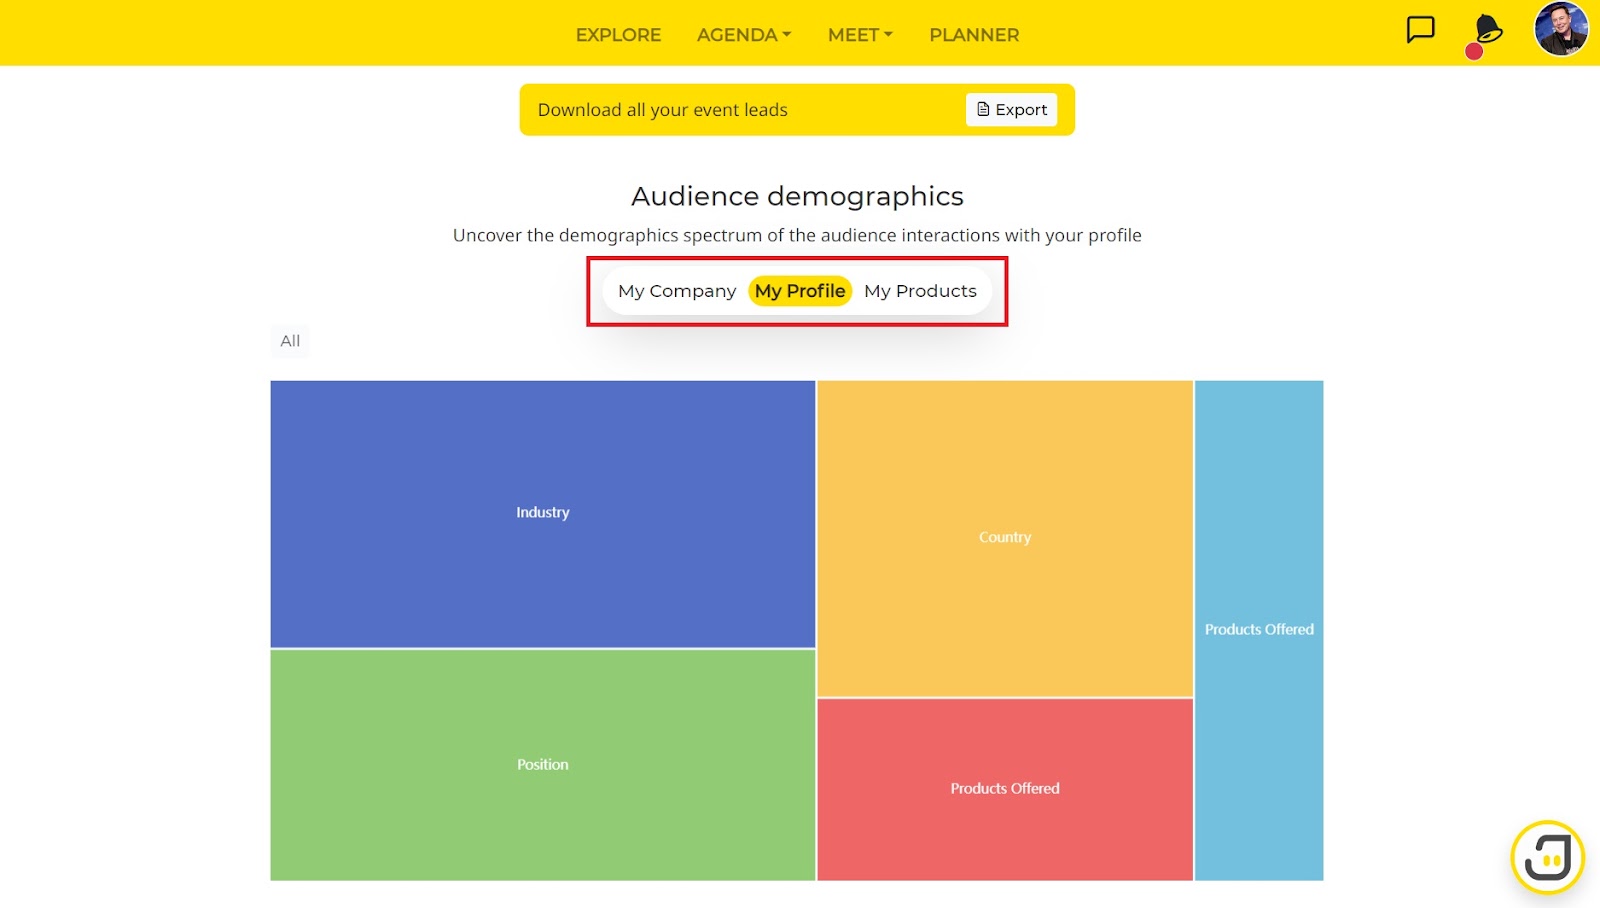Open the chatbot assistant widget
This screenshot has width=1600, height=908.
(x=1547, y=857)
